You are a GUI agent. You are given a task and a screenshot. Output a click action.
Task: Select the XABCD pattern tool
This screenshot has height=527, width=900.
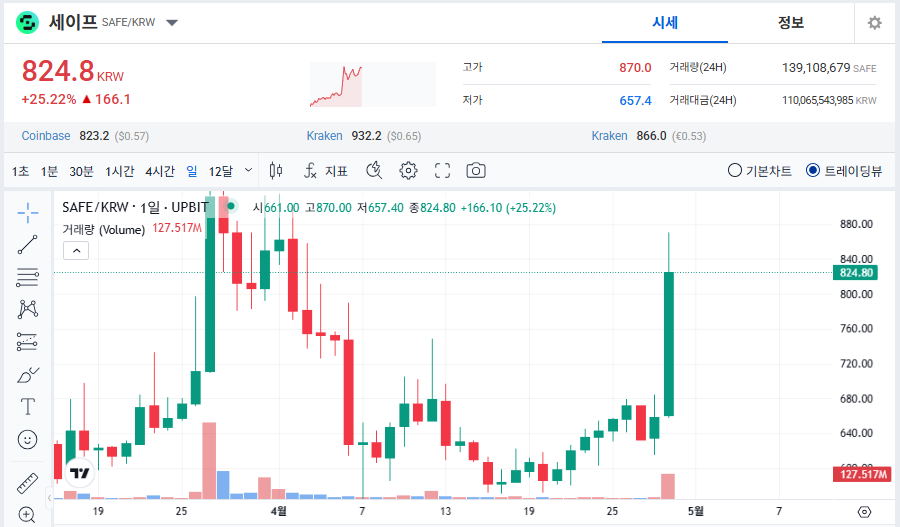[x=28, y=309]
